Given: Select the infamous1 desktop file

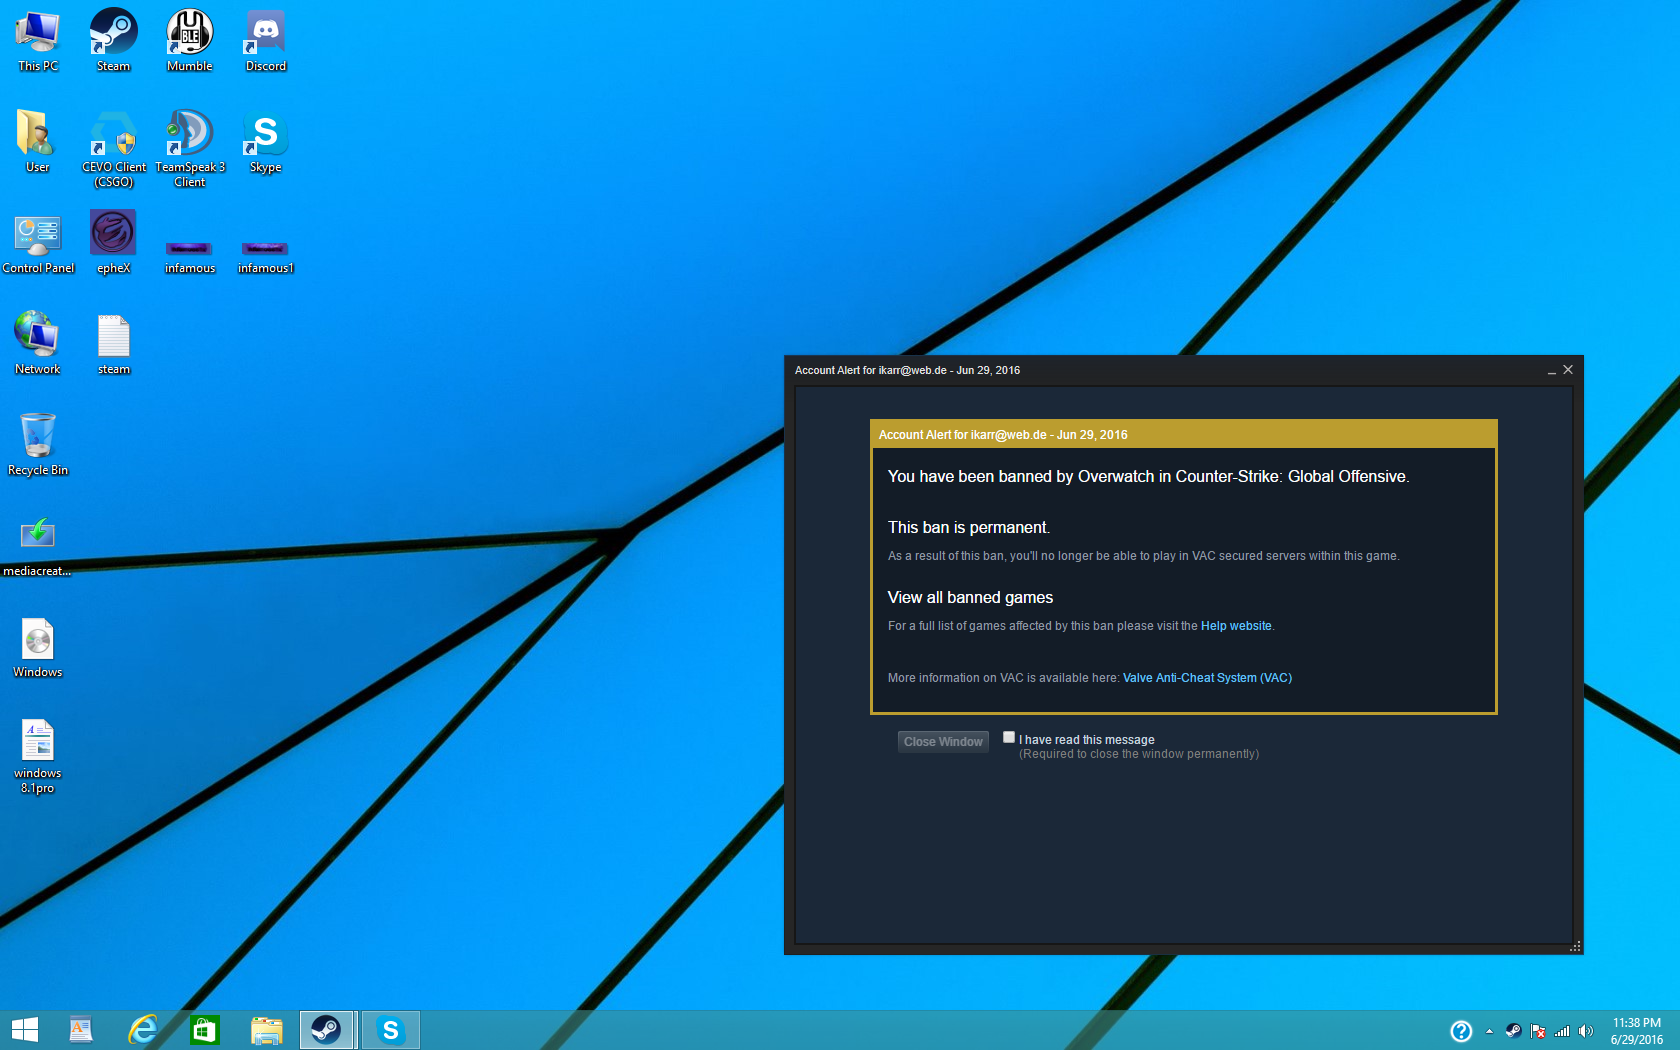Looking at the screenshot, I should tap(265, 256).
